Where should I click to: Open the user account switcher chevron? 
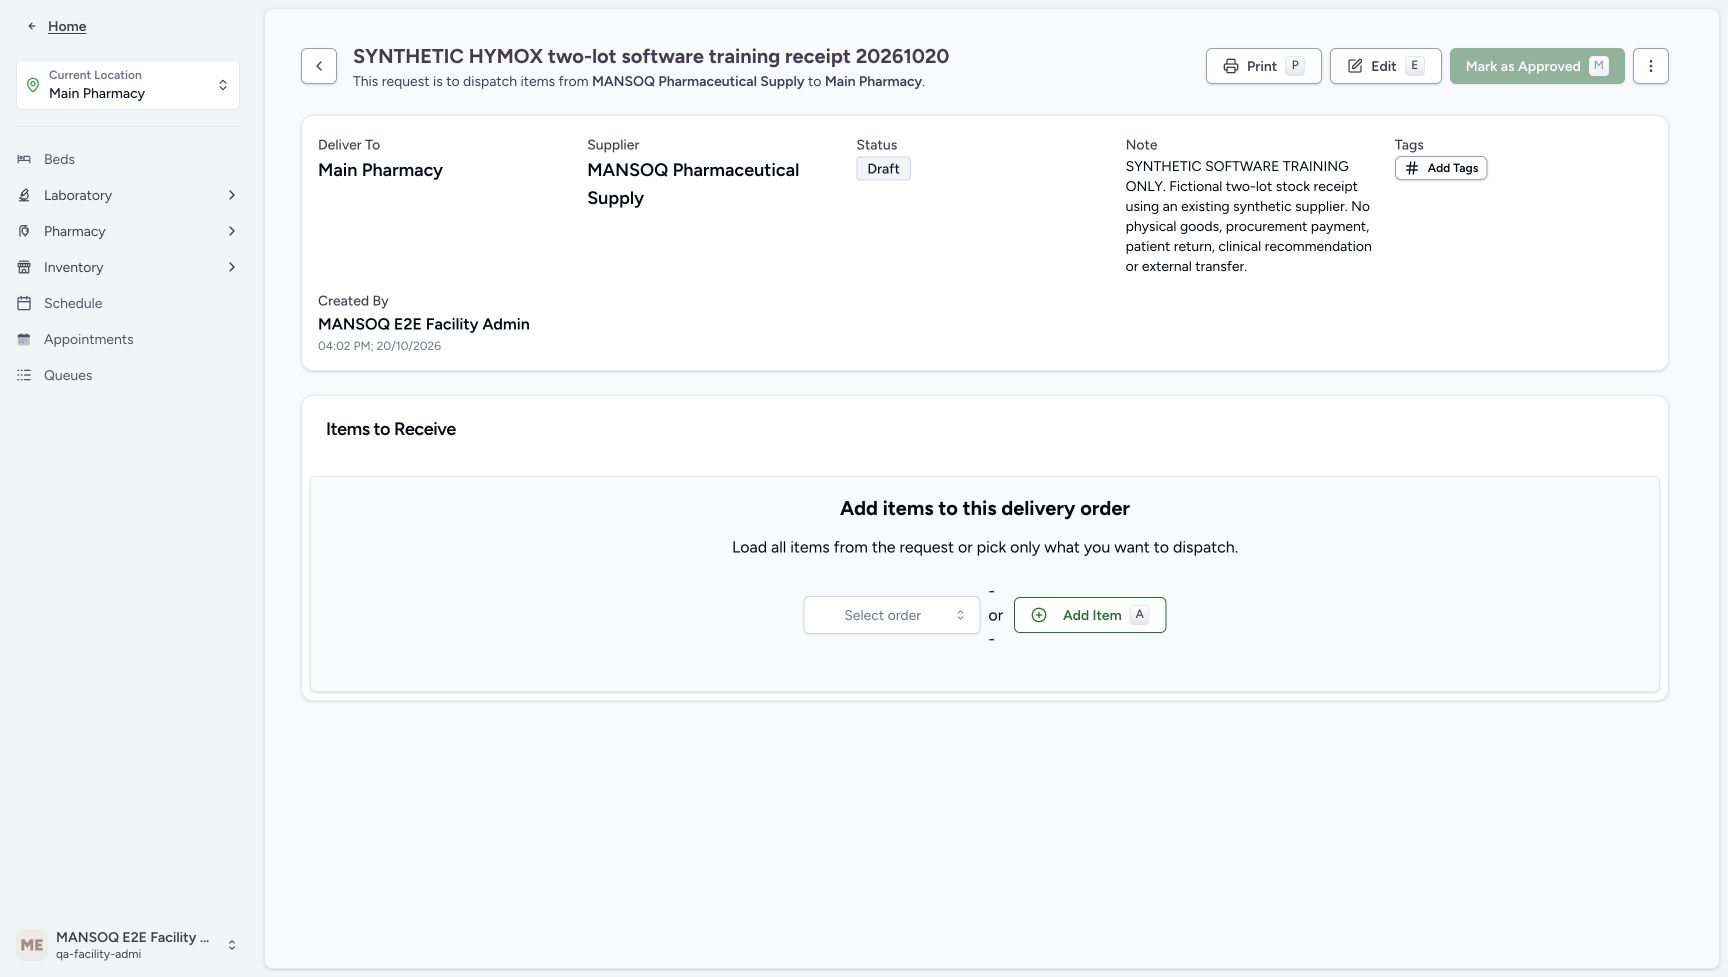tap(232, 945)
